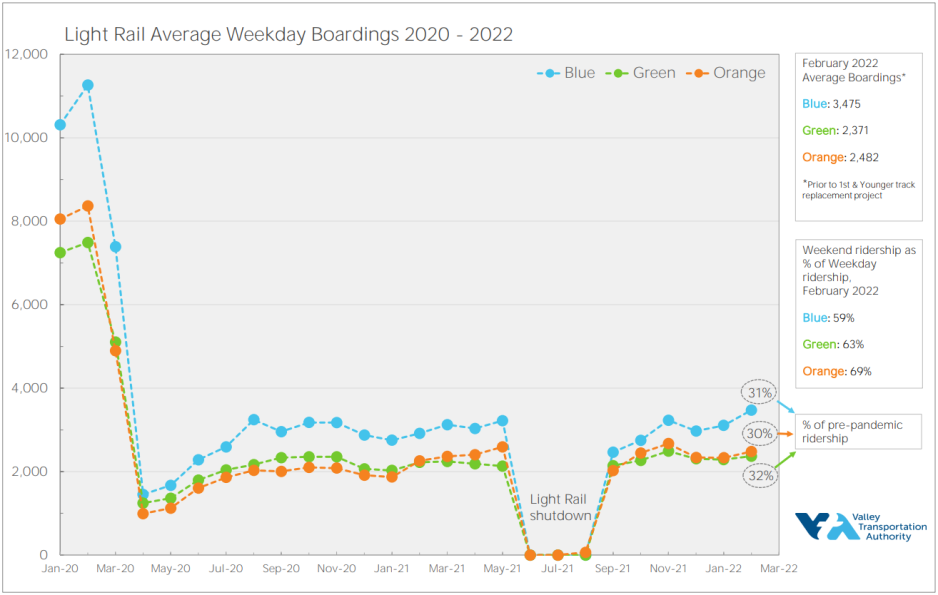Click the Jul-20 x-axis label
Image resolution: width=938 pixels, height=595 pixels.
pos(226,568)
